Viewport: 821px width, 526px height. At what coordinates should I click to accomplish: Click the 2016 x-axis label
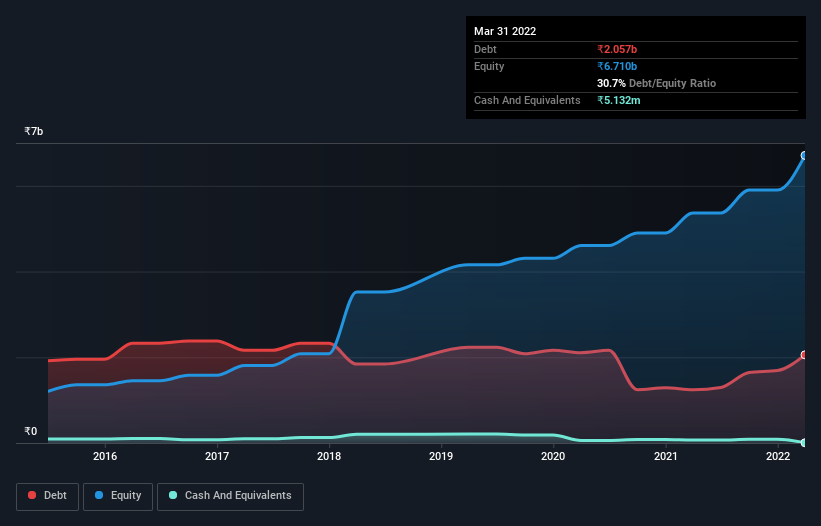point(105,456)
